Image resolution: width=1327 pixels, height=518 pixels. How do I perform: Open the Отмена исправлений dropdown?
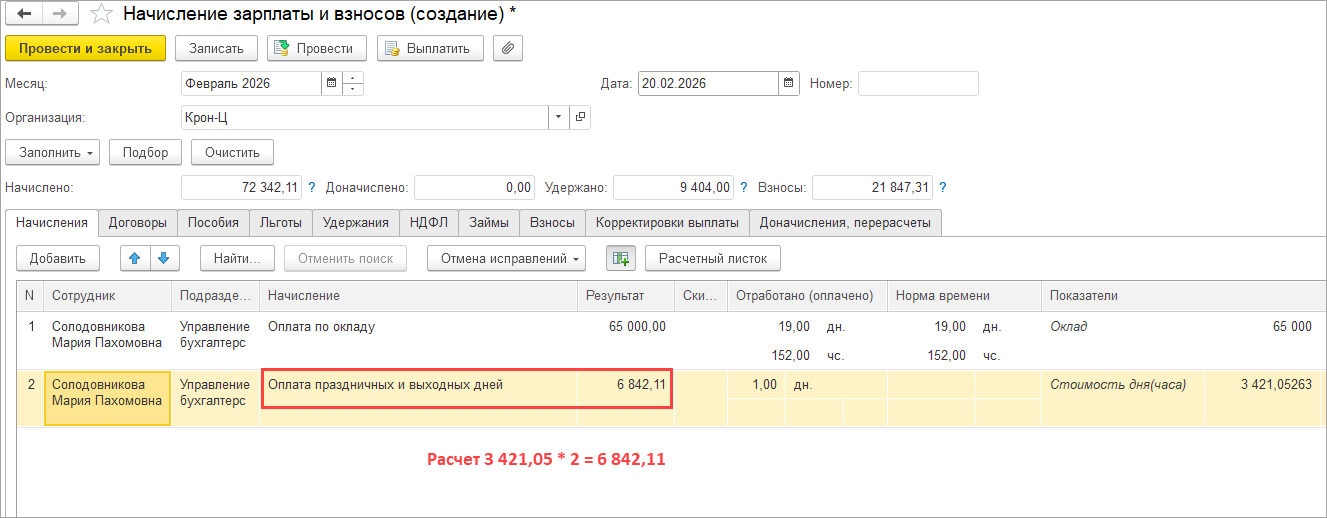point(508,258)
